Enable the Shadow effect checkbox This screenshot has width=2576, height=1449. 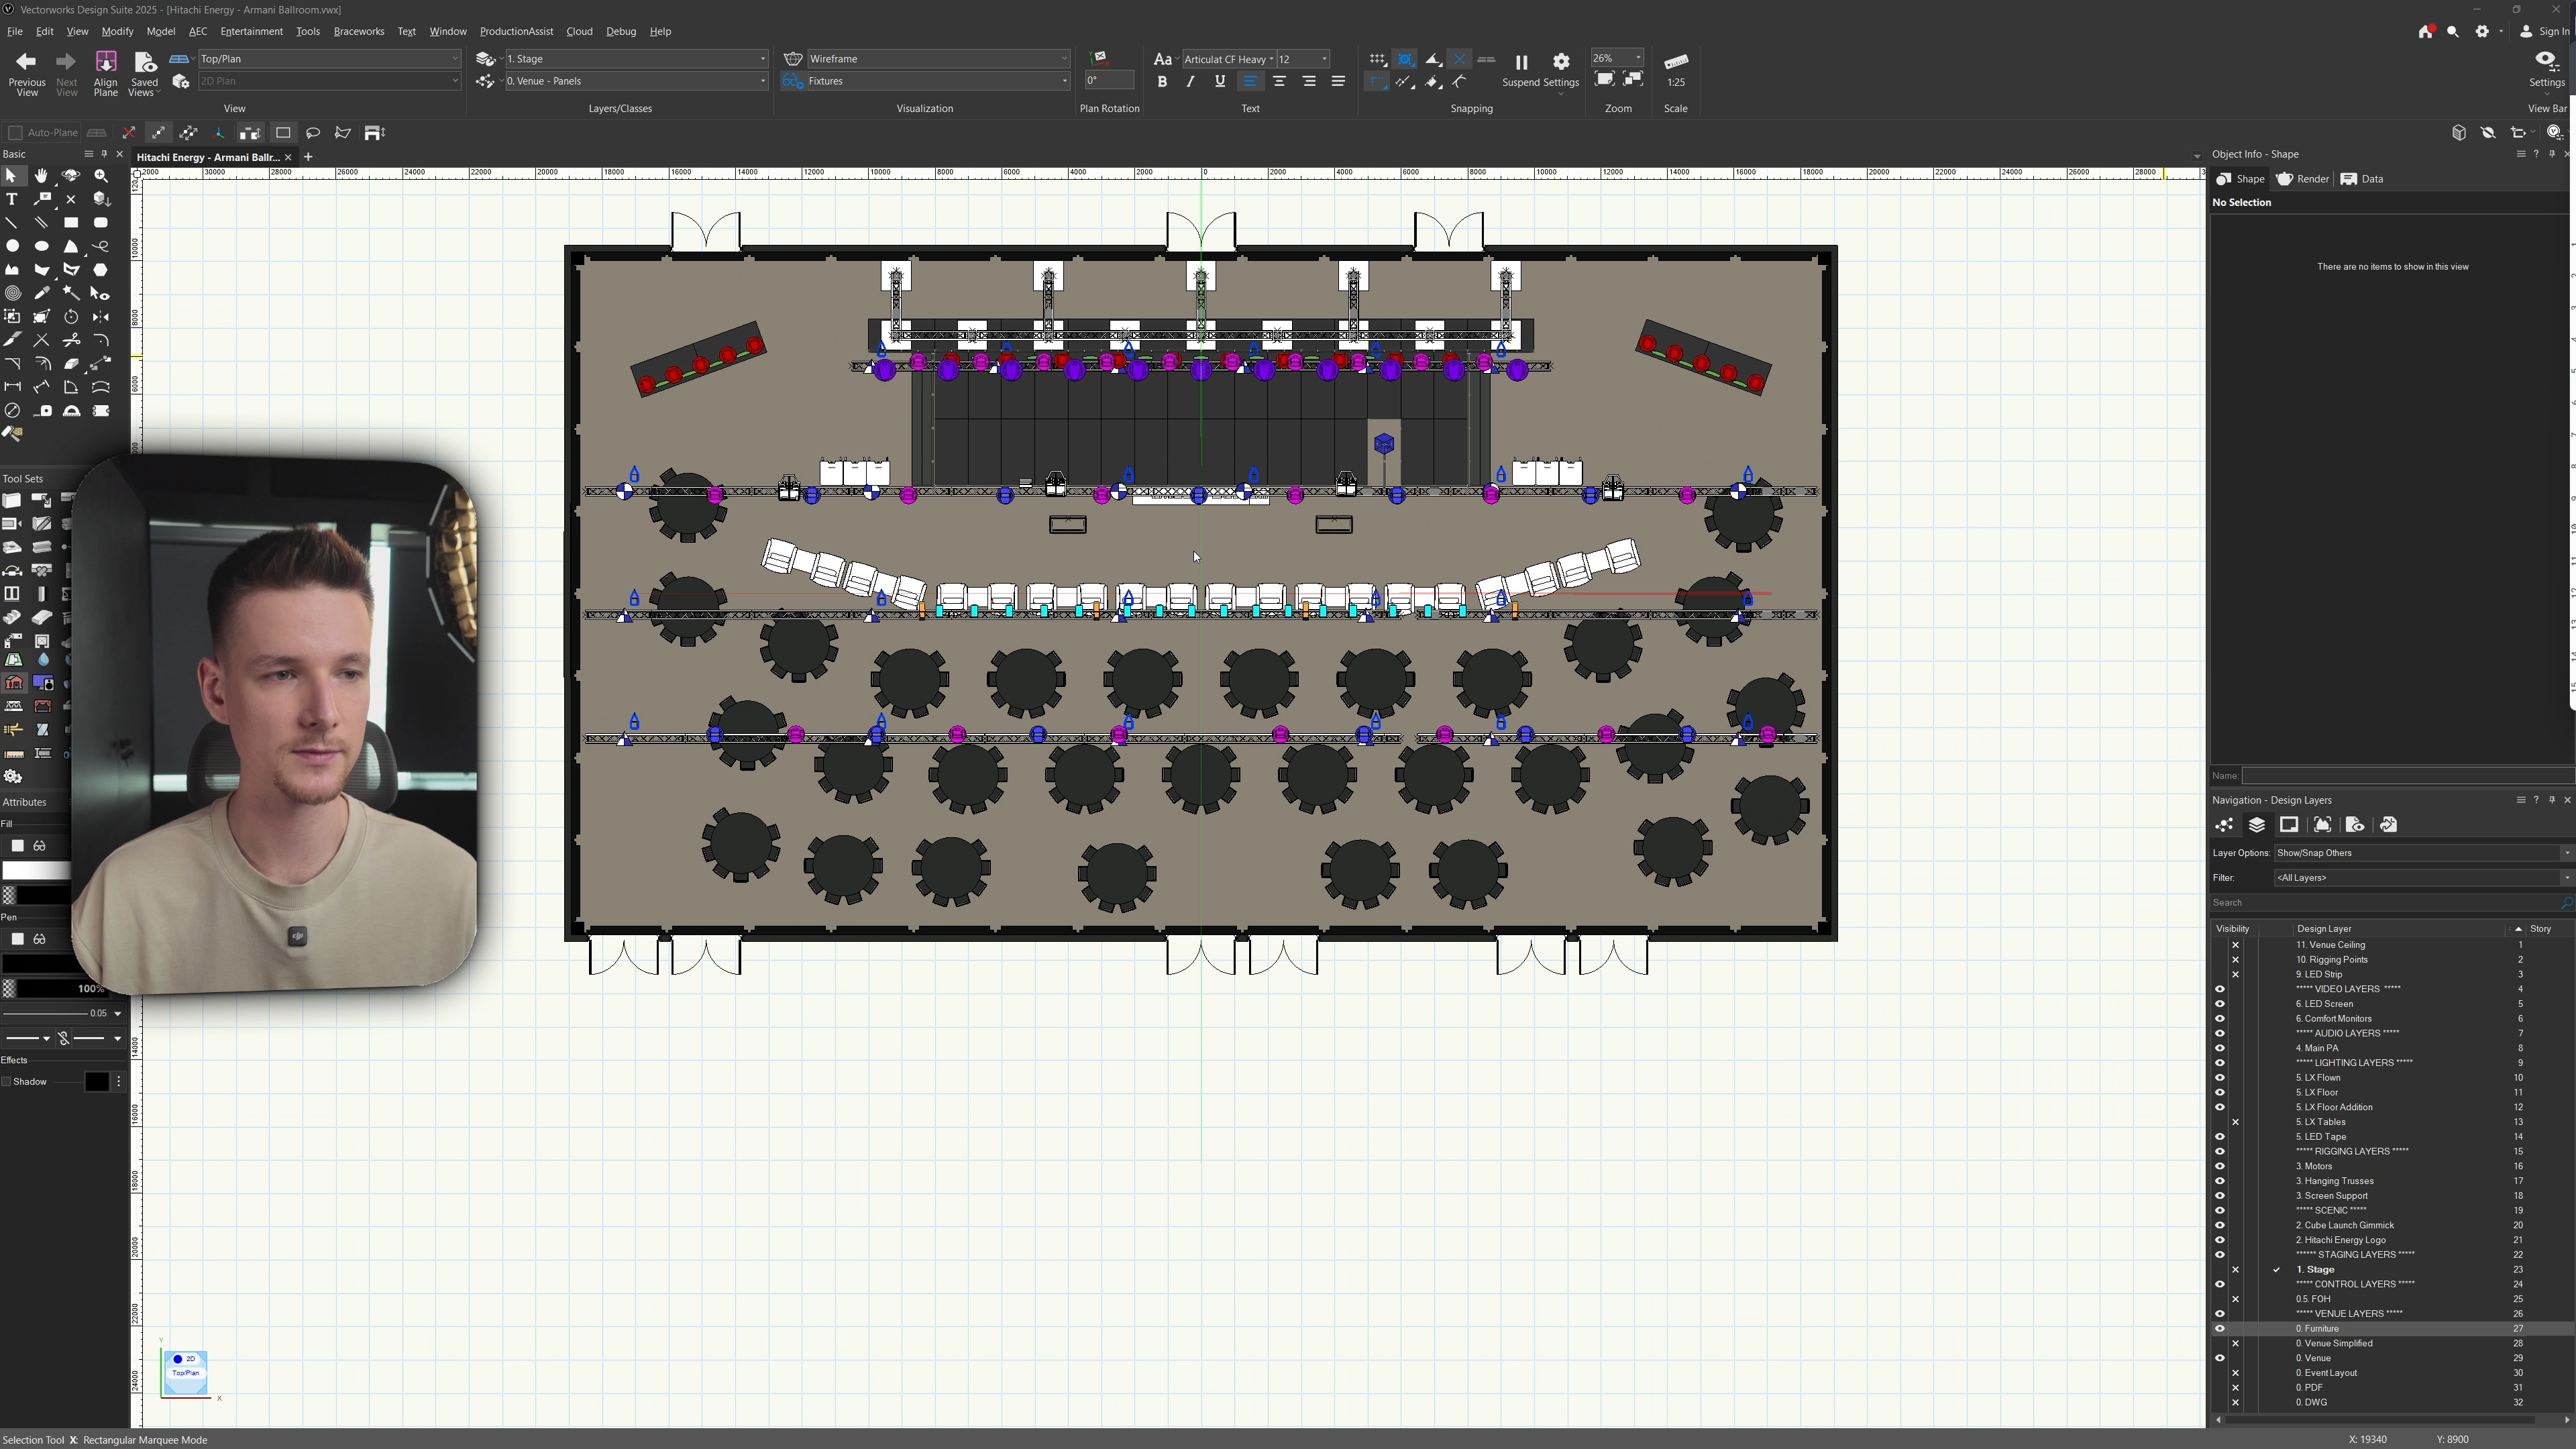7,1082
